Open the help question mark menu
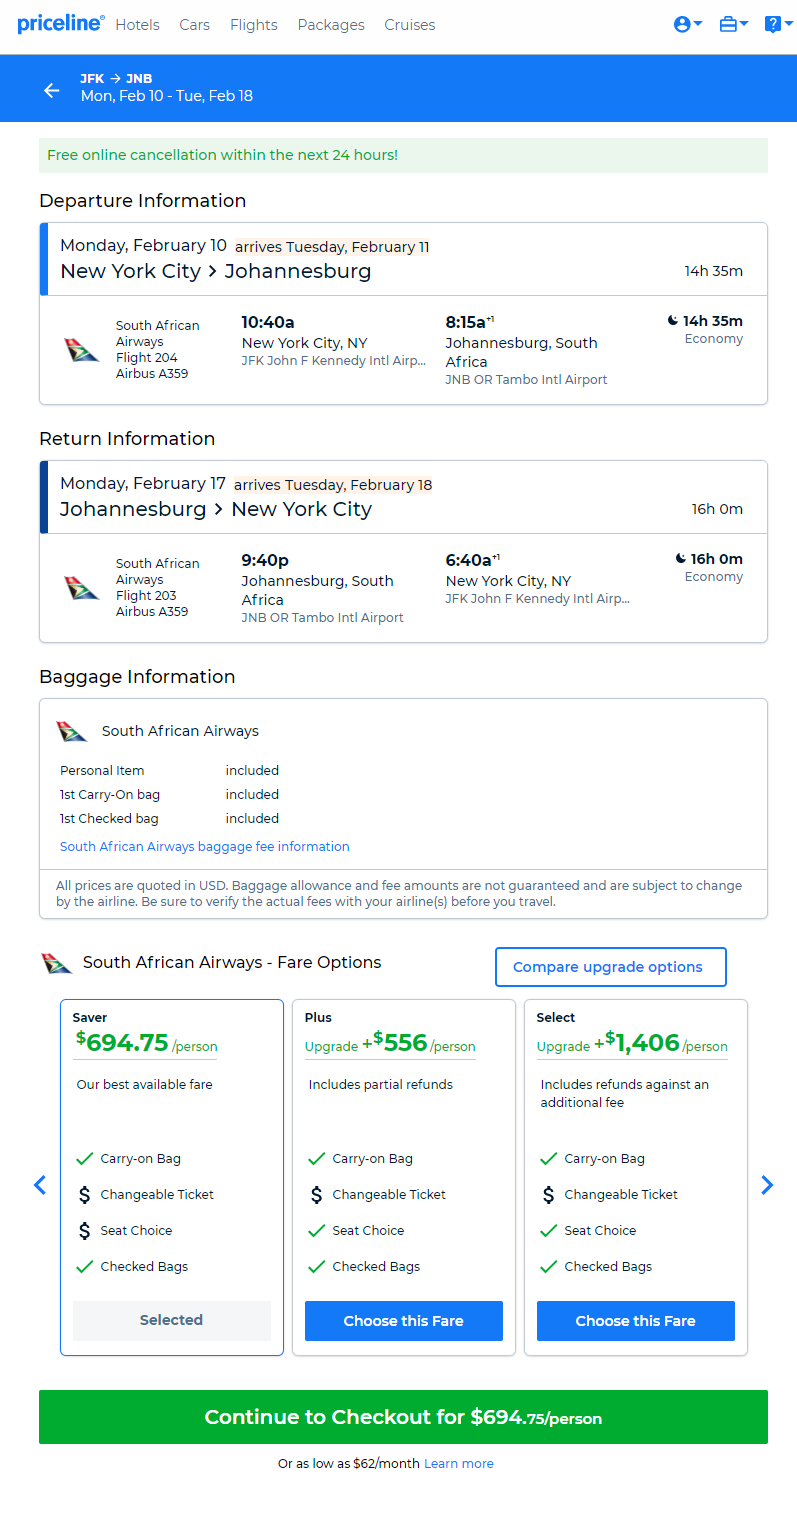The image size is (797, 1518). click(x=778, y=24)
